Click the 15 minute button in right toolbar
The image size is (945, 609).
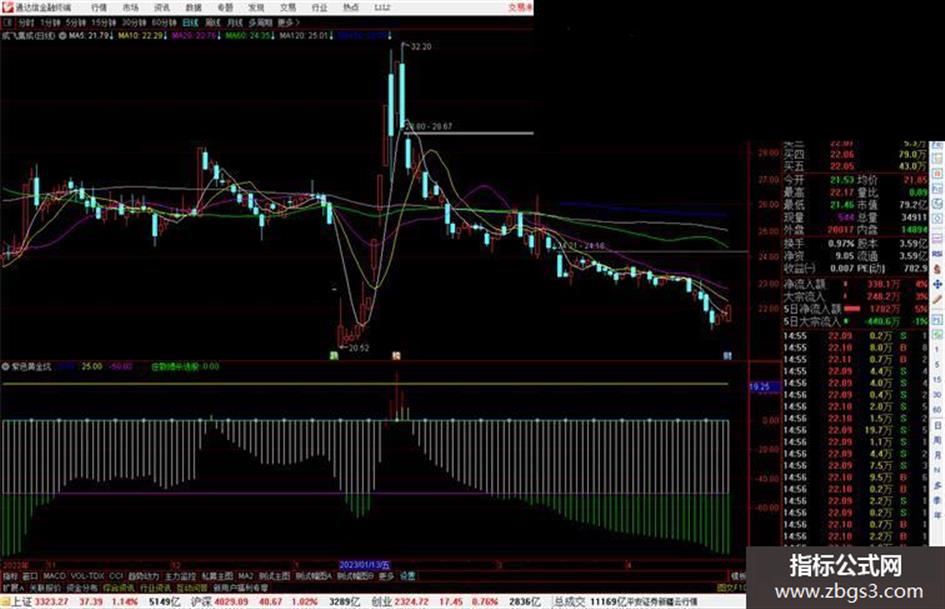tap(937, 380)
